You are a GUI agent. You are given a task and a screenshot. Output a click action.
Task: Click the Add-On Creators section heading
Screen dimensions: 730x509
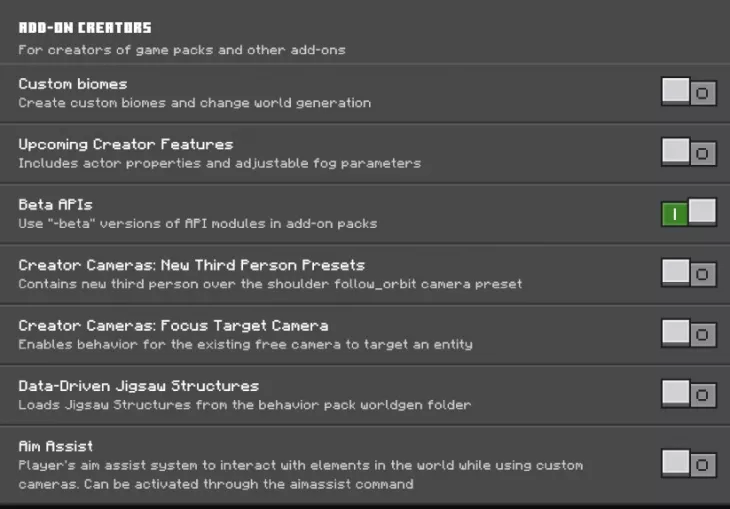pyautogui.click(x=85, y=28)
